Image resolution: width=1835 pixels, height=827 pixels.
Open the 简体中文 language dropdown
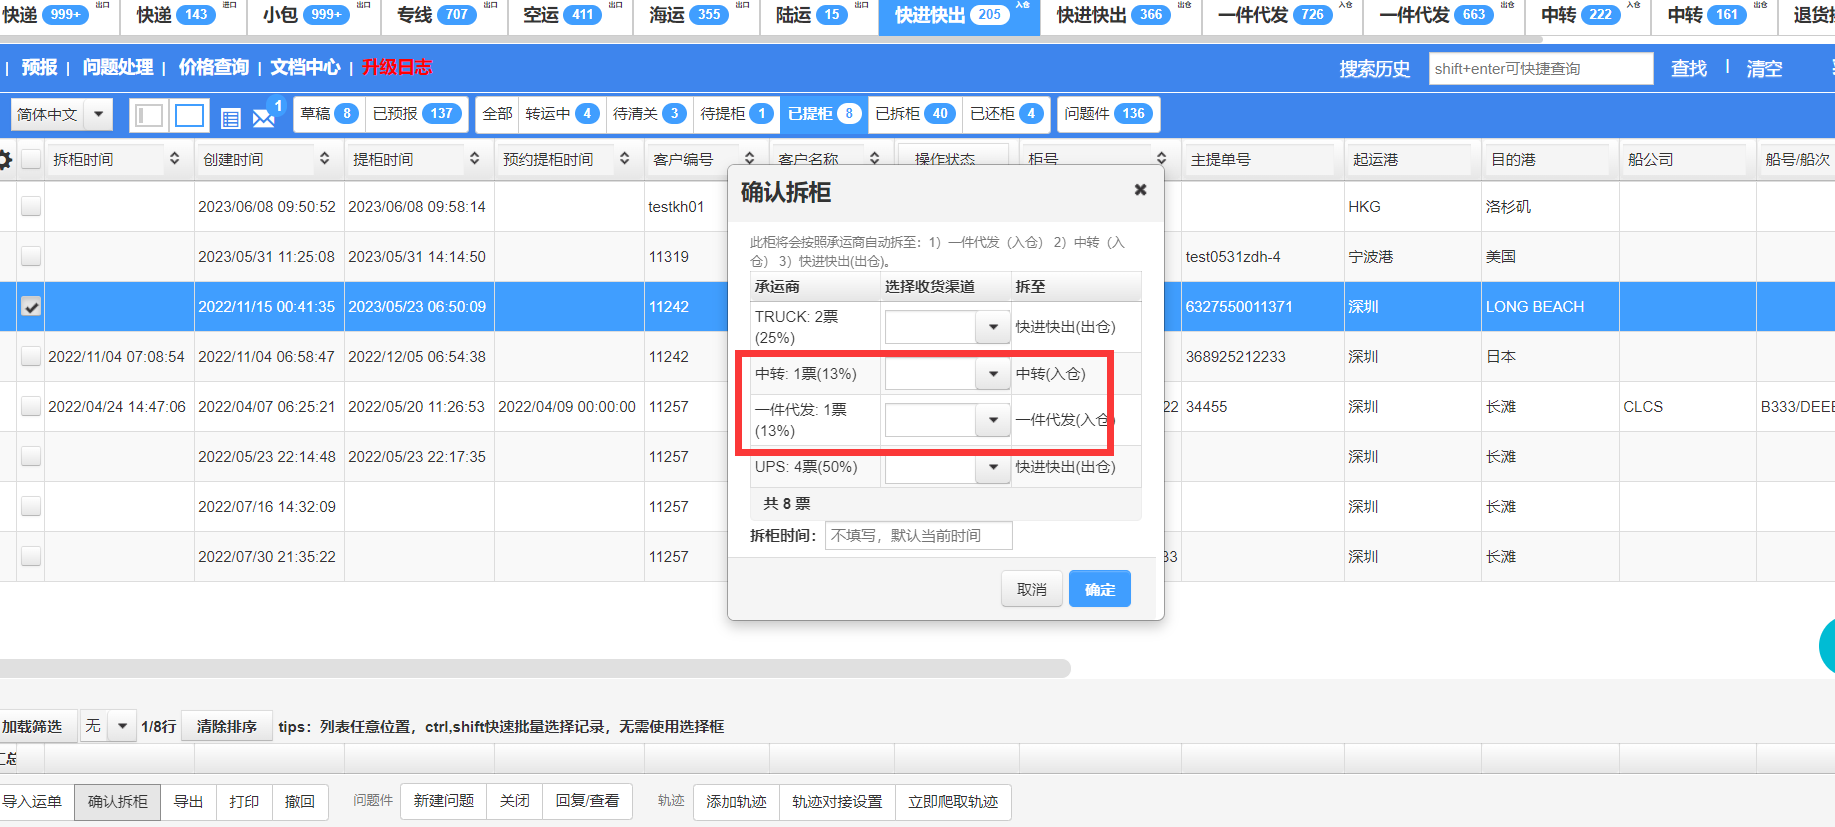(98, 114)
